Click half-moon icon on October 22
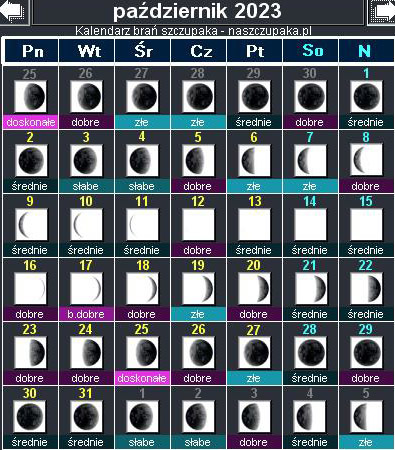Image resolution: width=395 pixels, height=450 pixels. [366, 288]
